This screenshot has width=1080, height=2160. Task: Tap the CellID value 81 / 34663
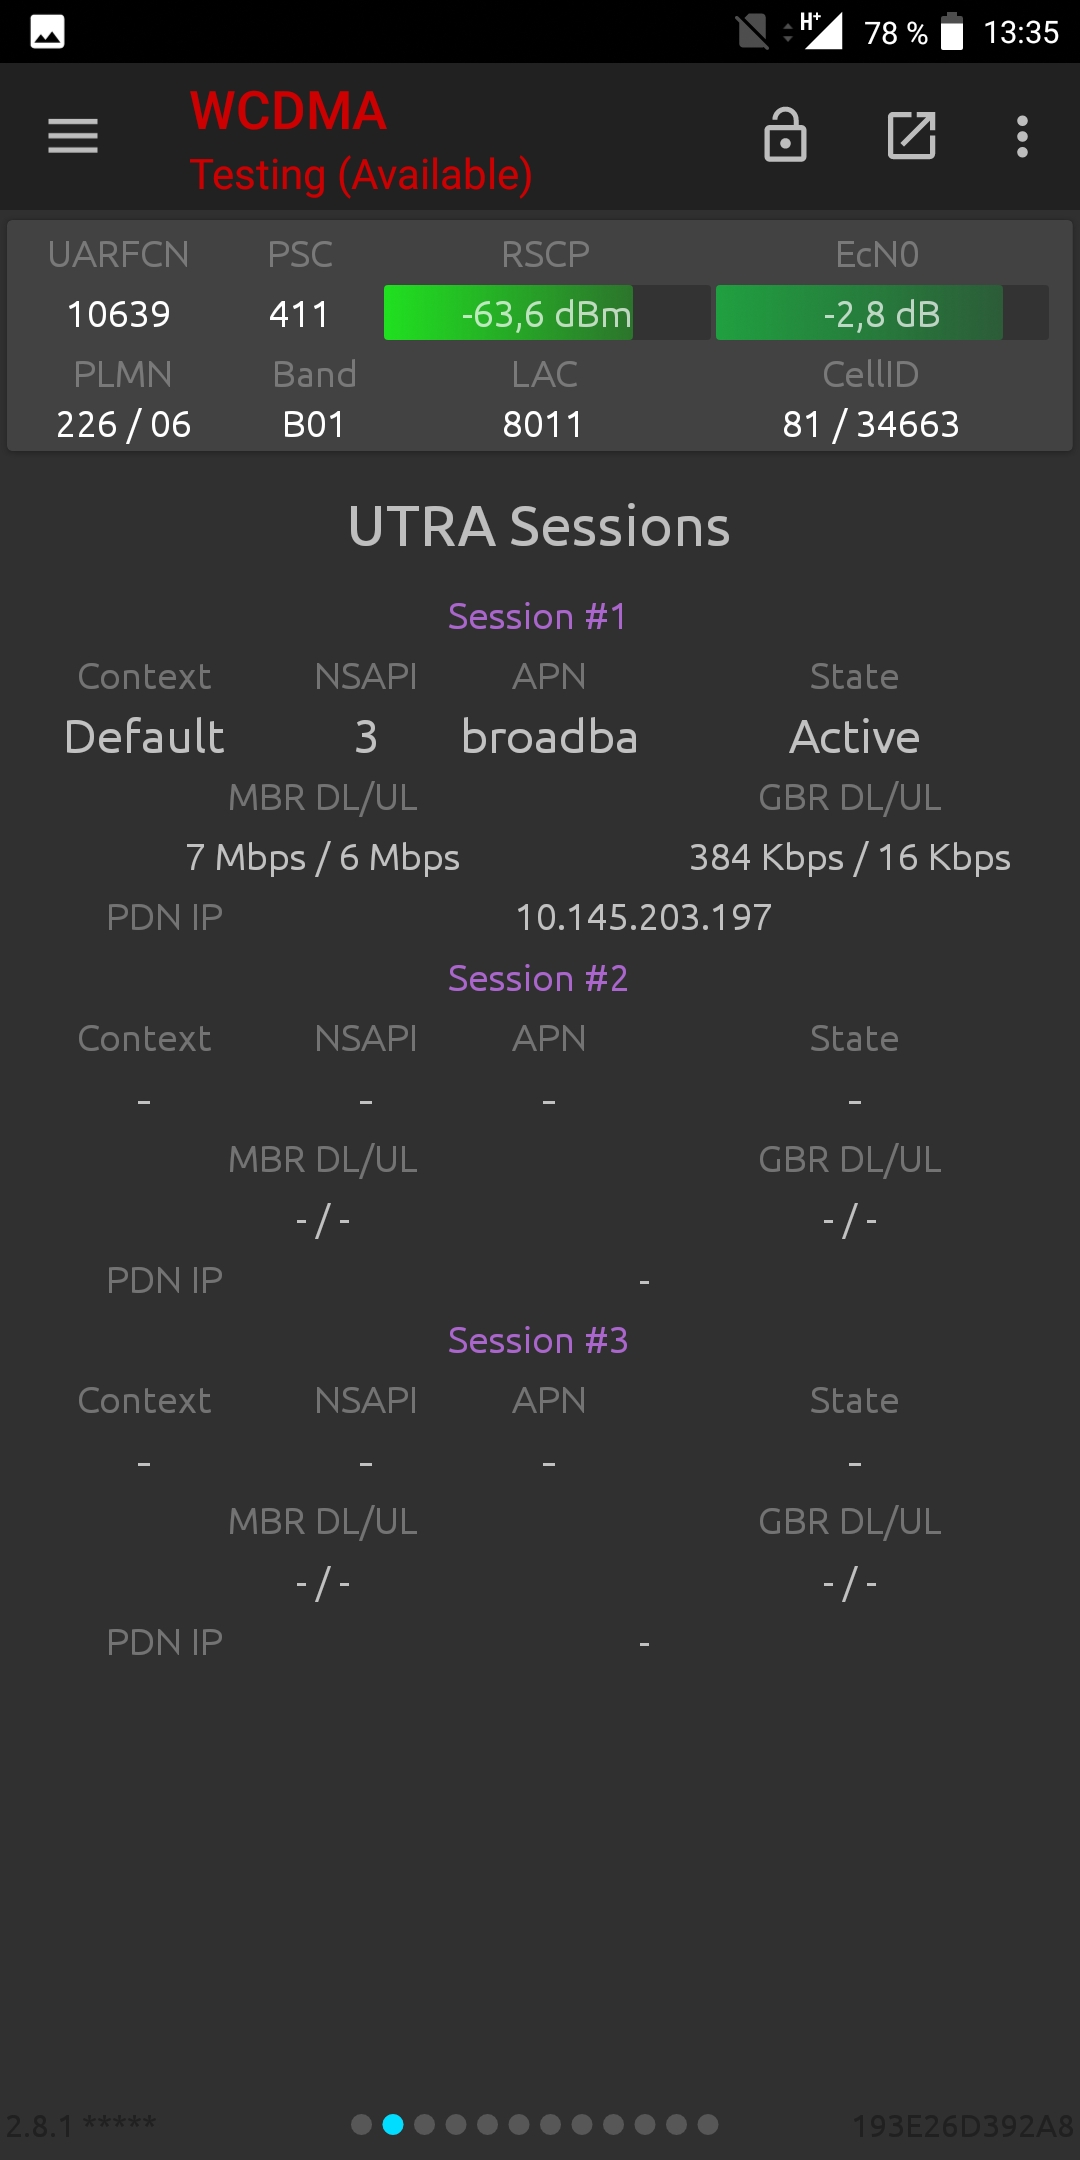[871, 425]
